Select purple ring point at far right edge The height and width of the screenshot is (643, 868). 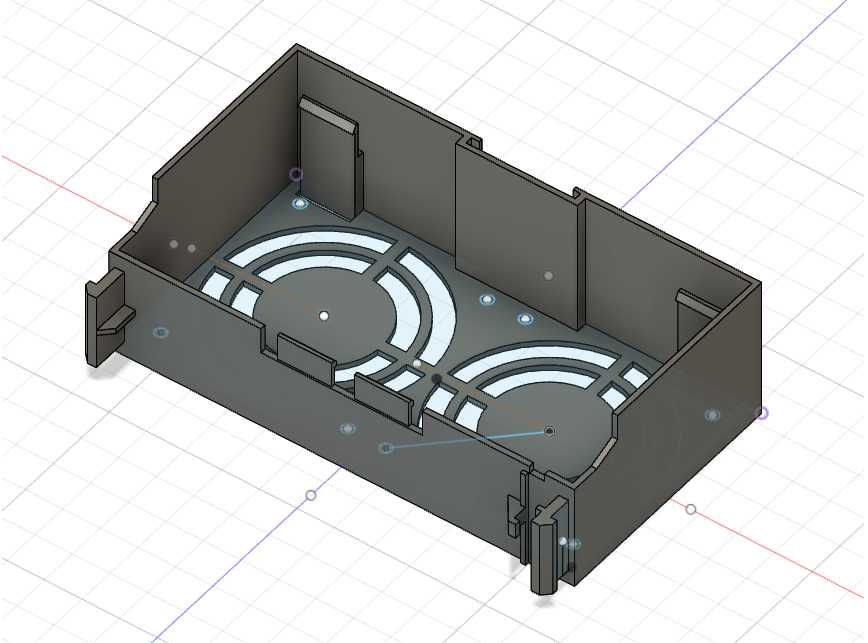[x=762, y=413]
